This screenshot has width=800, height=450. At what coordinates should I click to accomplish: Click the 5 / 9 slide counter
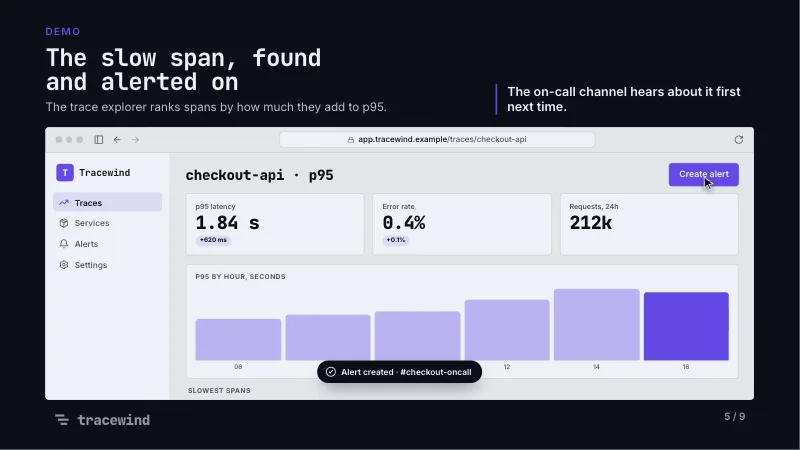pyautogui.click(x=734, y=417)
